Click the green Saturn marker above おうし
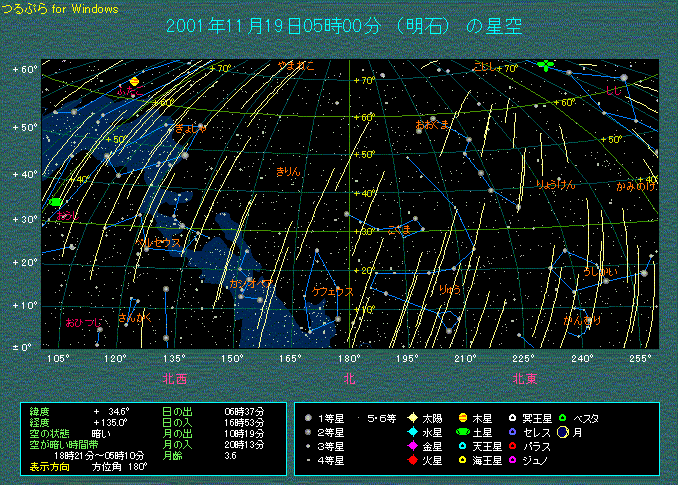 [x=55, y=202]
